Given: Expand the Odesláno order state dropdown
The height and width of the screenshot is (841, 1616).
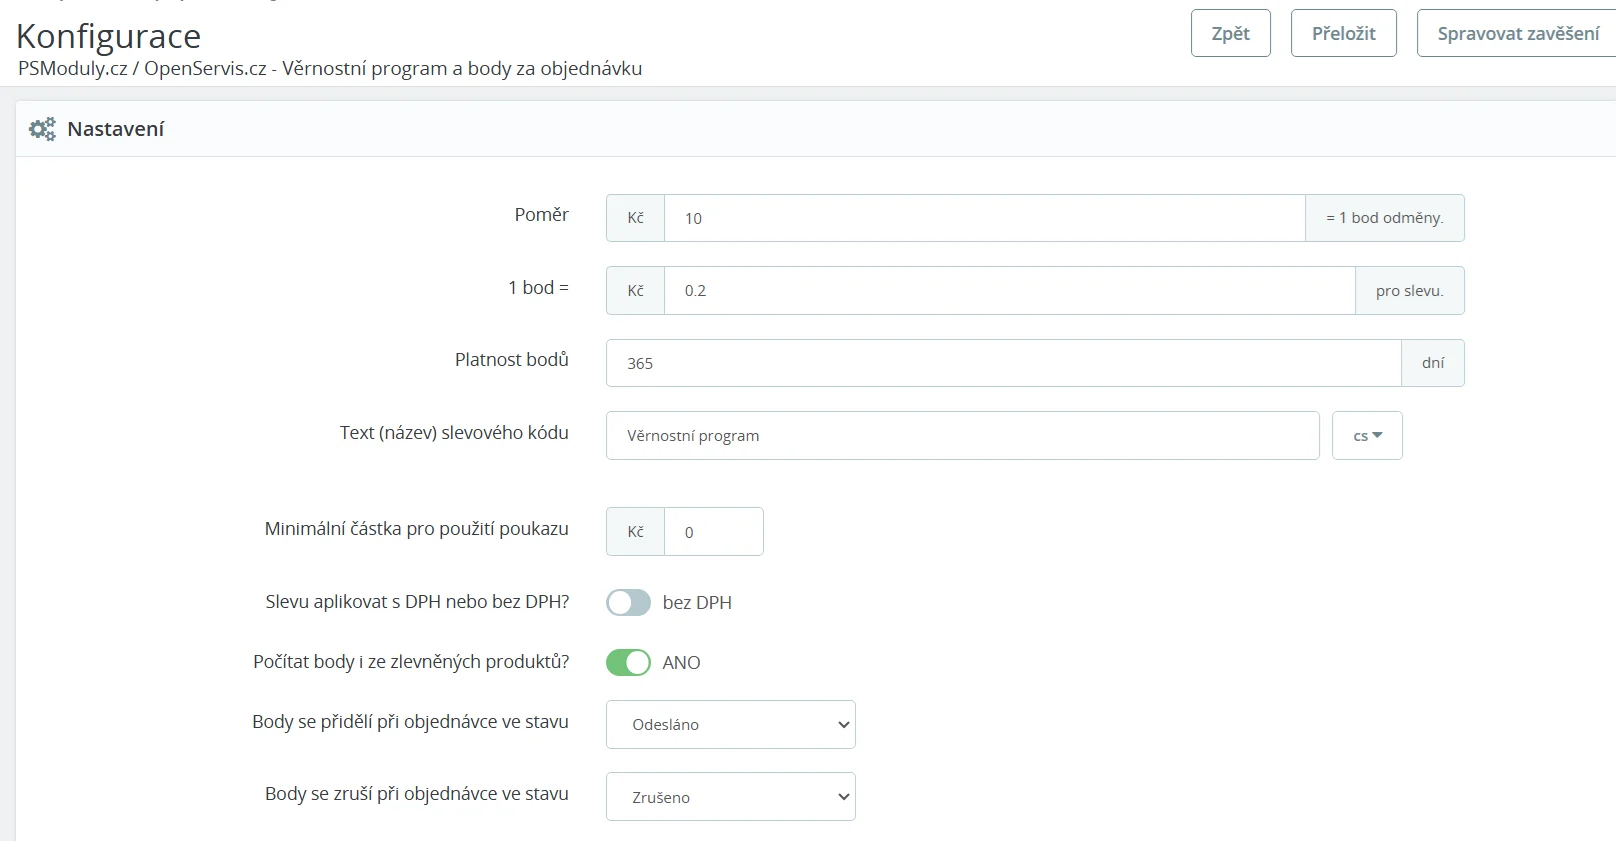Looking at the screenshot, I should click(730, 725).
